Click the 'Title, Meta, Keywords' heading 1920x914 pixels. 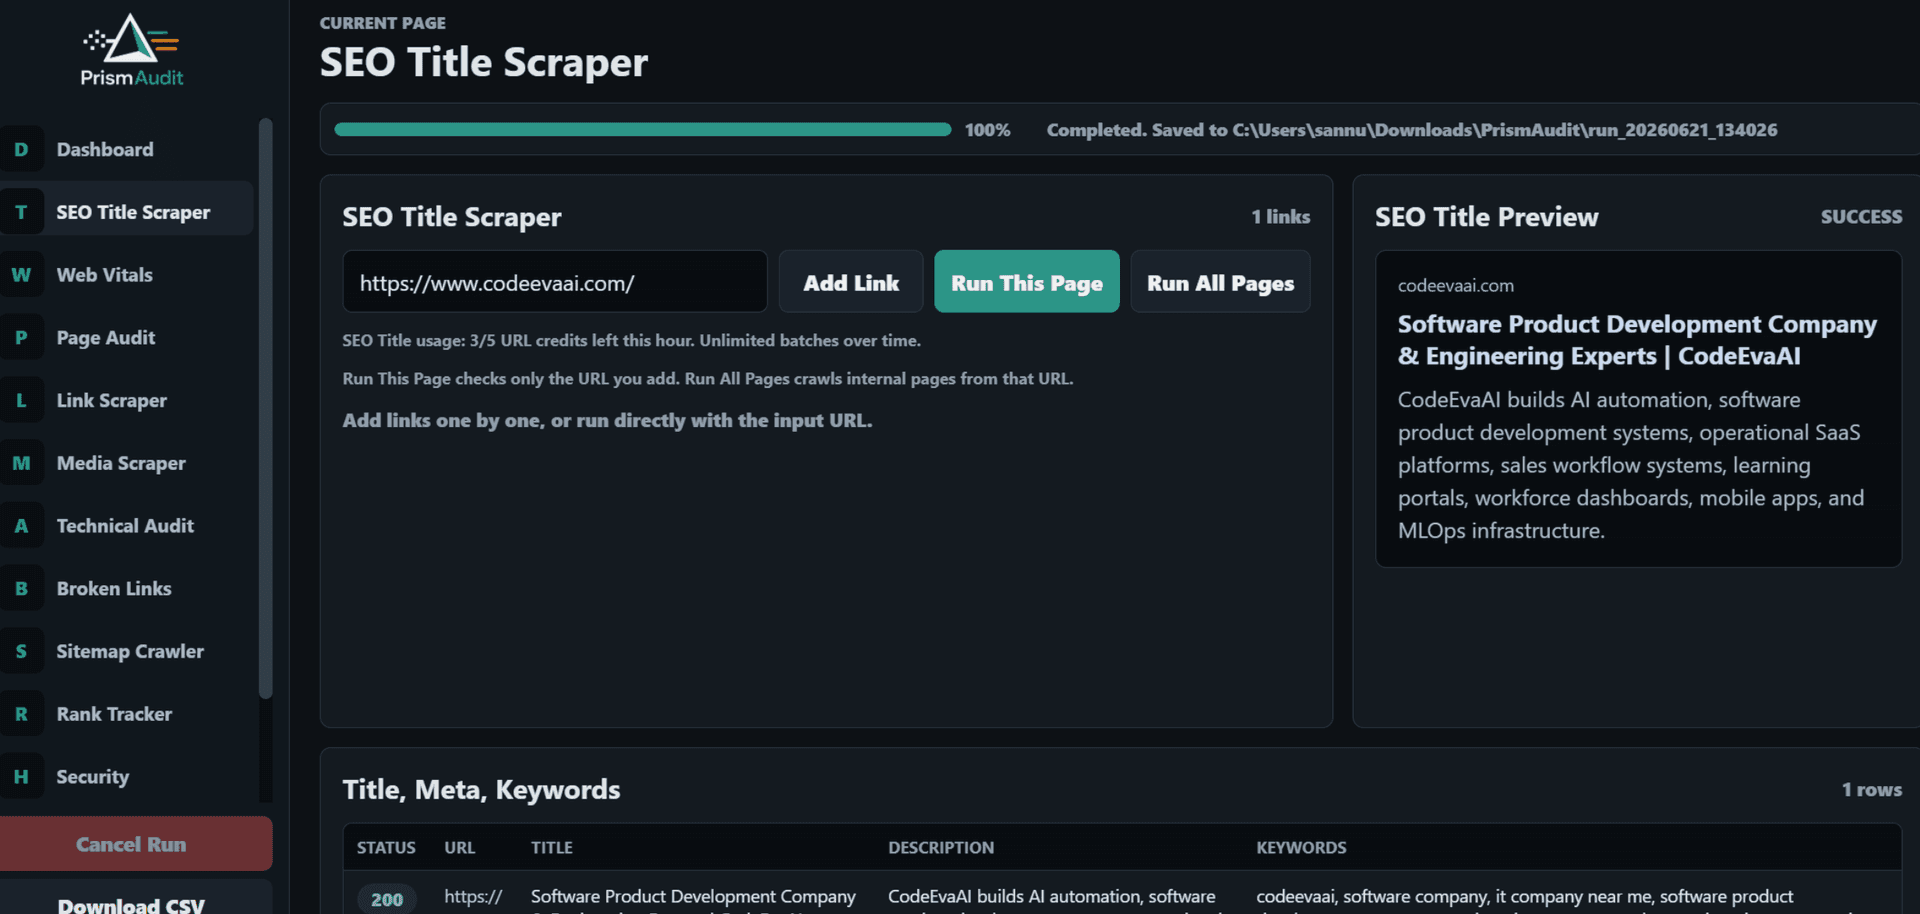481,790
